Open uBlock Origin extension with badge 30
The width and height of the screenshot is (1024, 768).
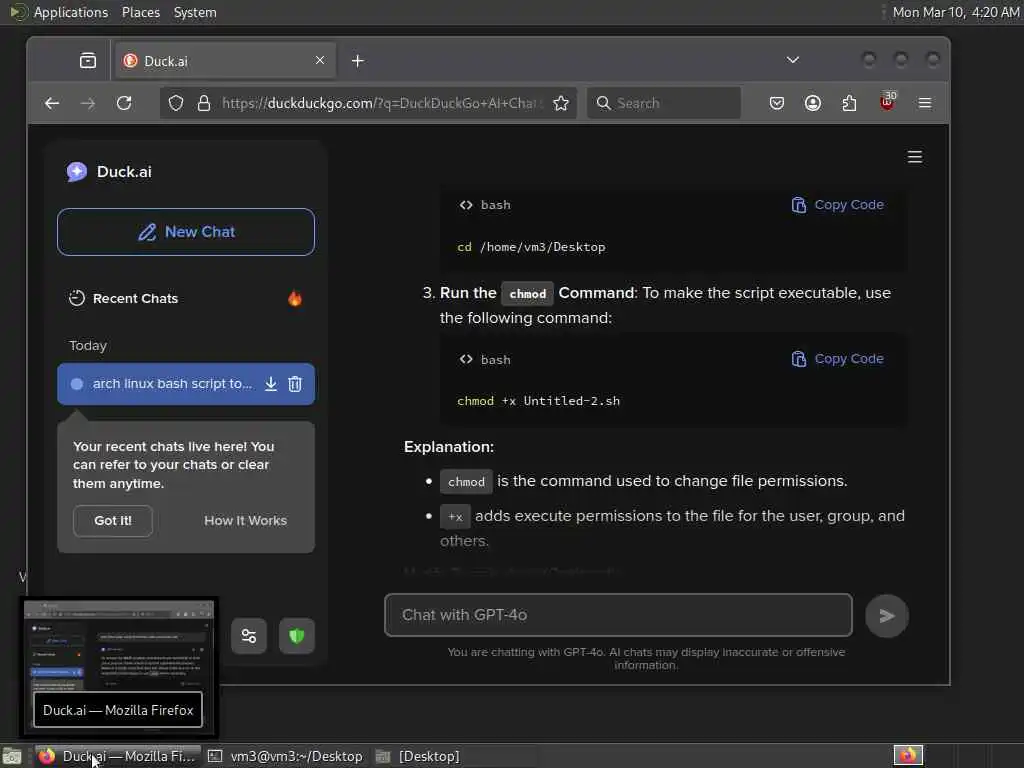coord(888,102)
